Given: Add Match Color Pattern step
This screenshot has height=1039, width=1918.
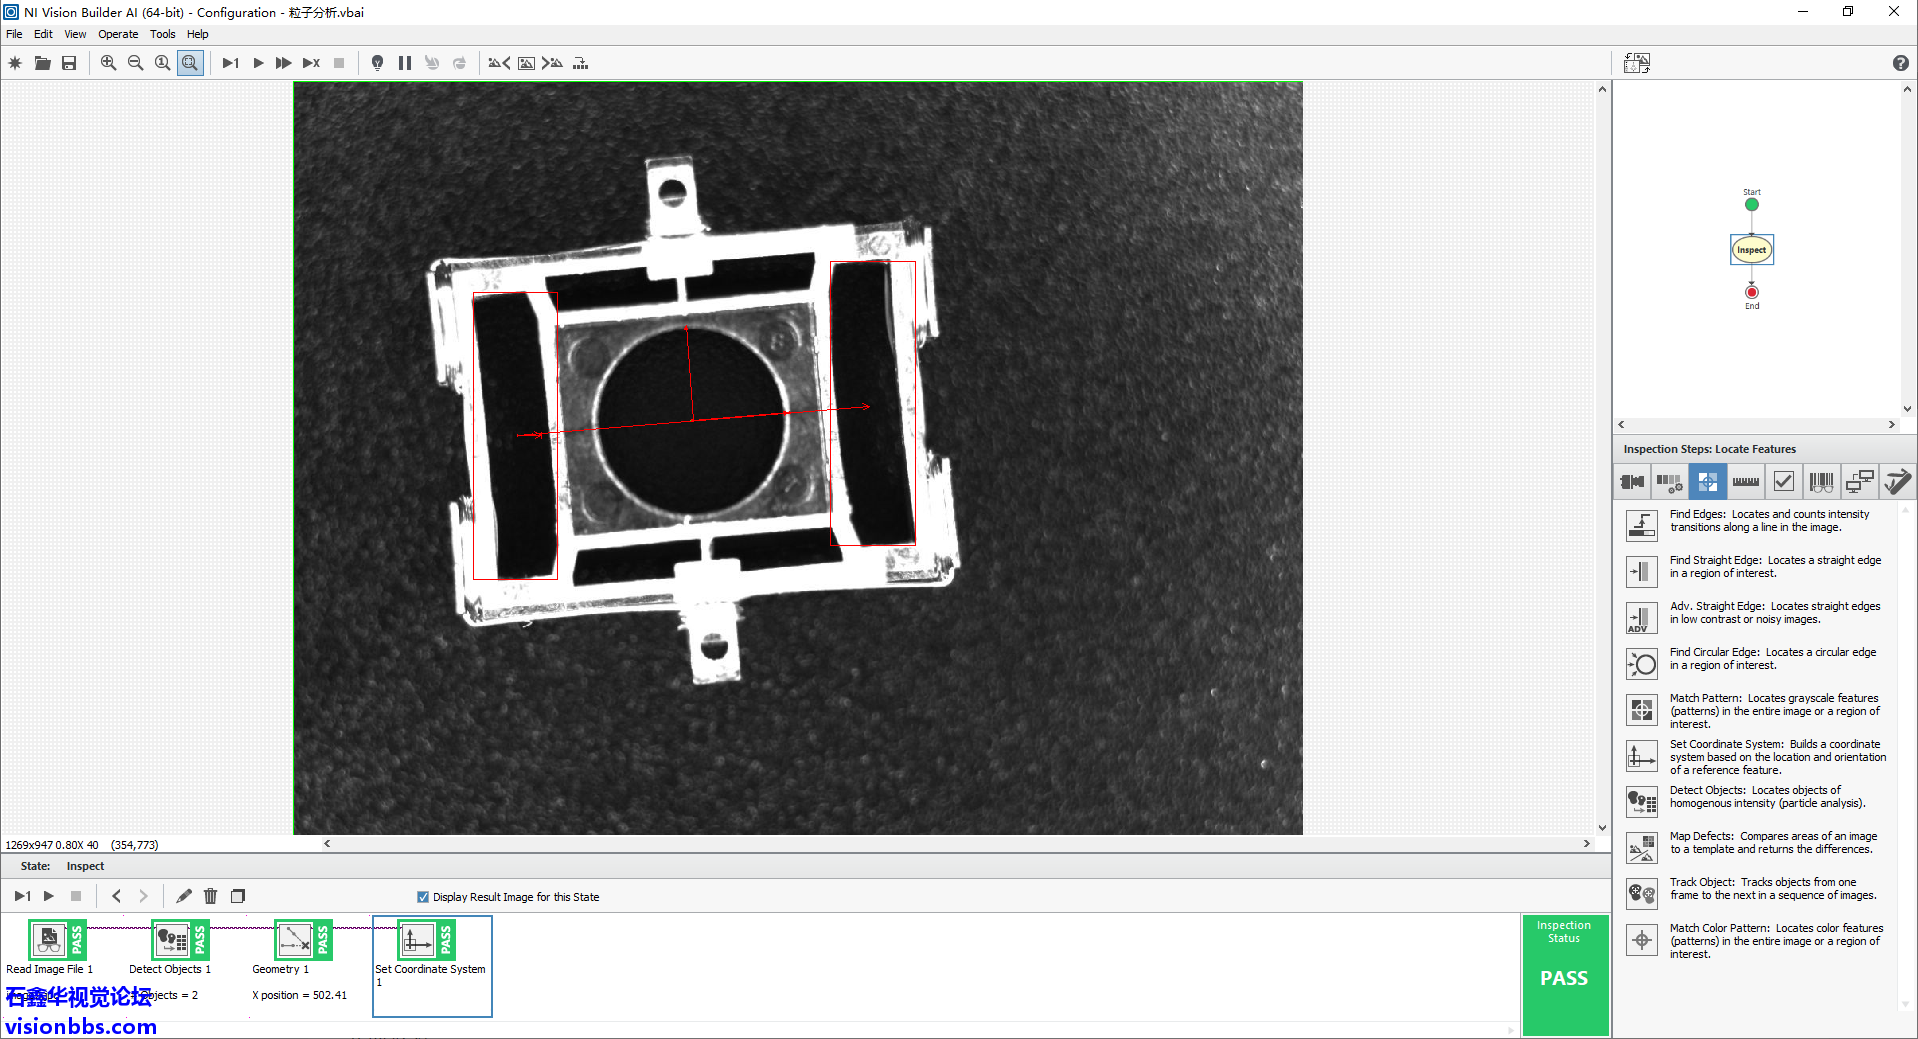Looking at the screenshot, I should click(1642, 940).
